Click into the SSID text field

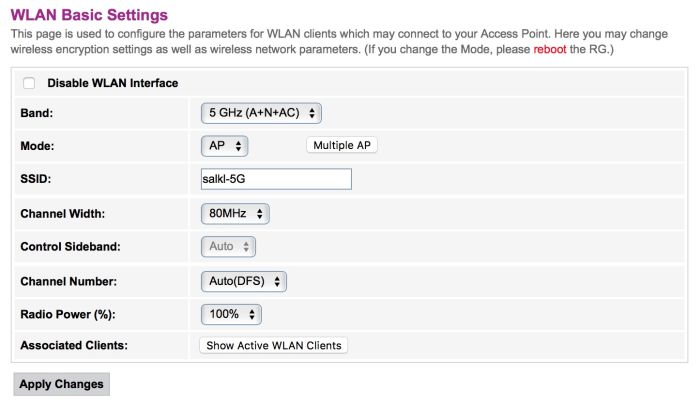click(x=276, y=179)
